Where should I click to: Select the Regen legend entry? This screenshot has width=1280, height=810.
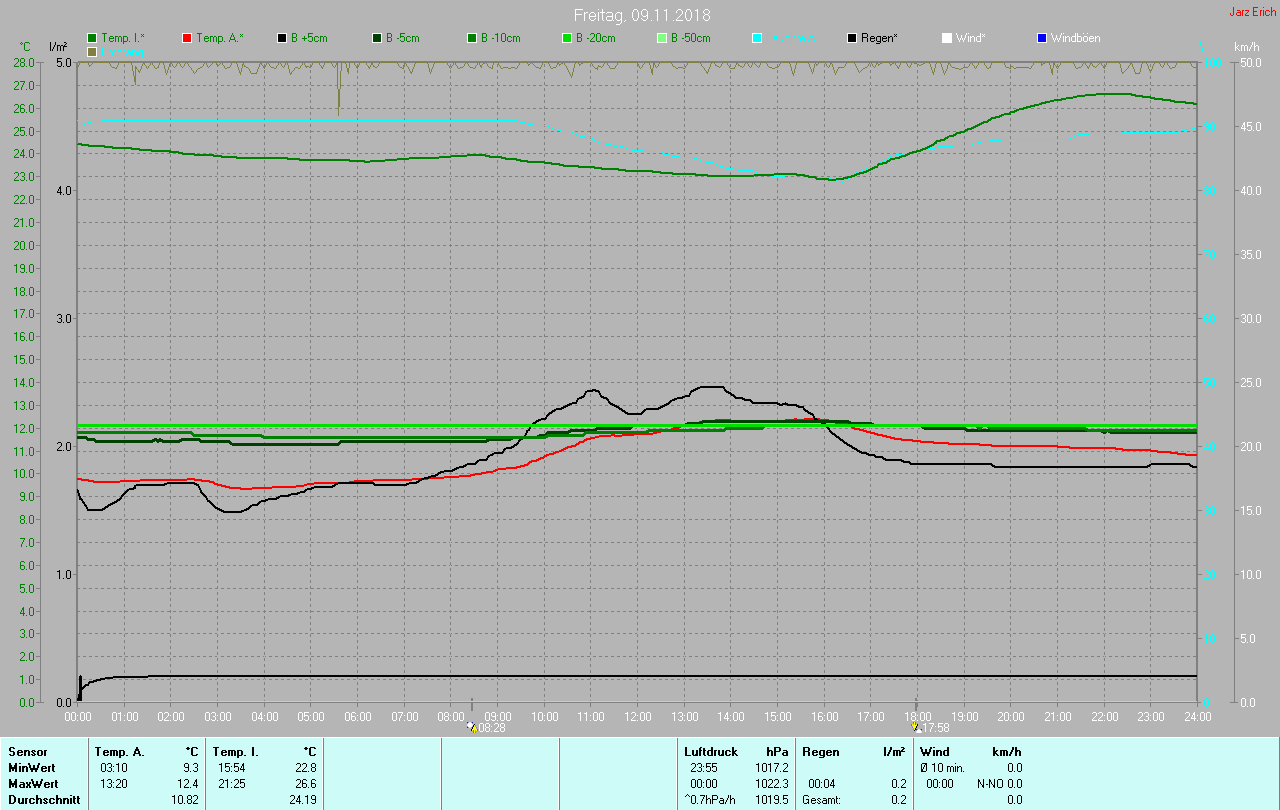(x=871, y=38)
